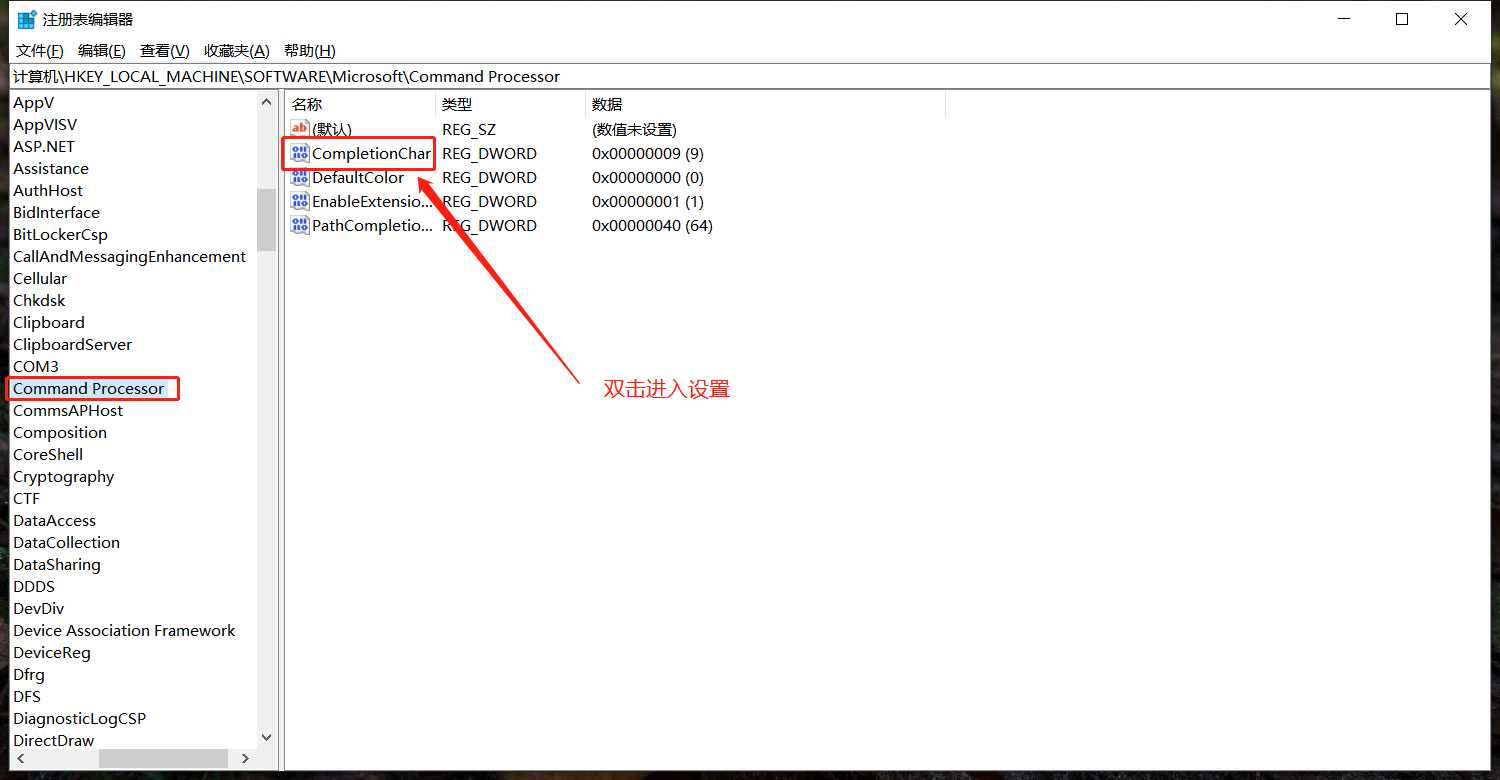
Task: Click the data 0x00000040 (64)
Action: (x=652, y=225)
